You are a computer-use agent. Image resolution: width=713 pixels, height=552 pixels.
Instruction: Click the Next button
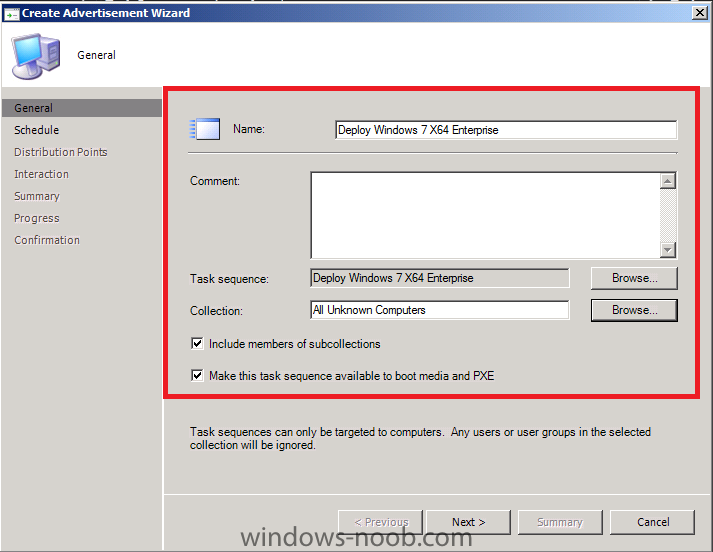pyautogui.click(x=468, y=522)
